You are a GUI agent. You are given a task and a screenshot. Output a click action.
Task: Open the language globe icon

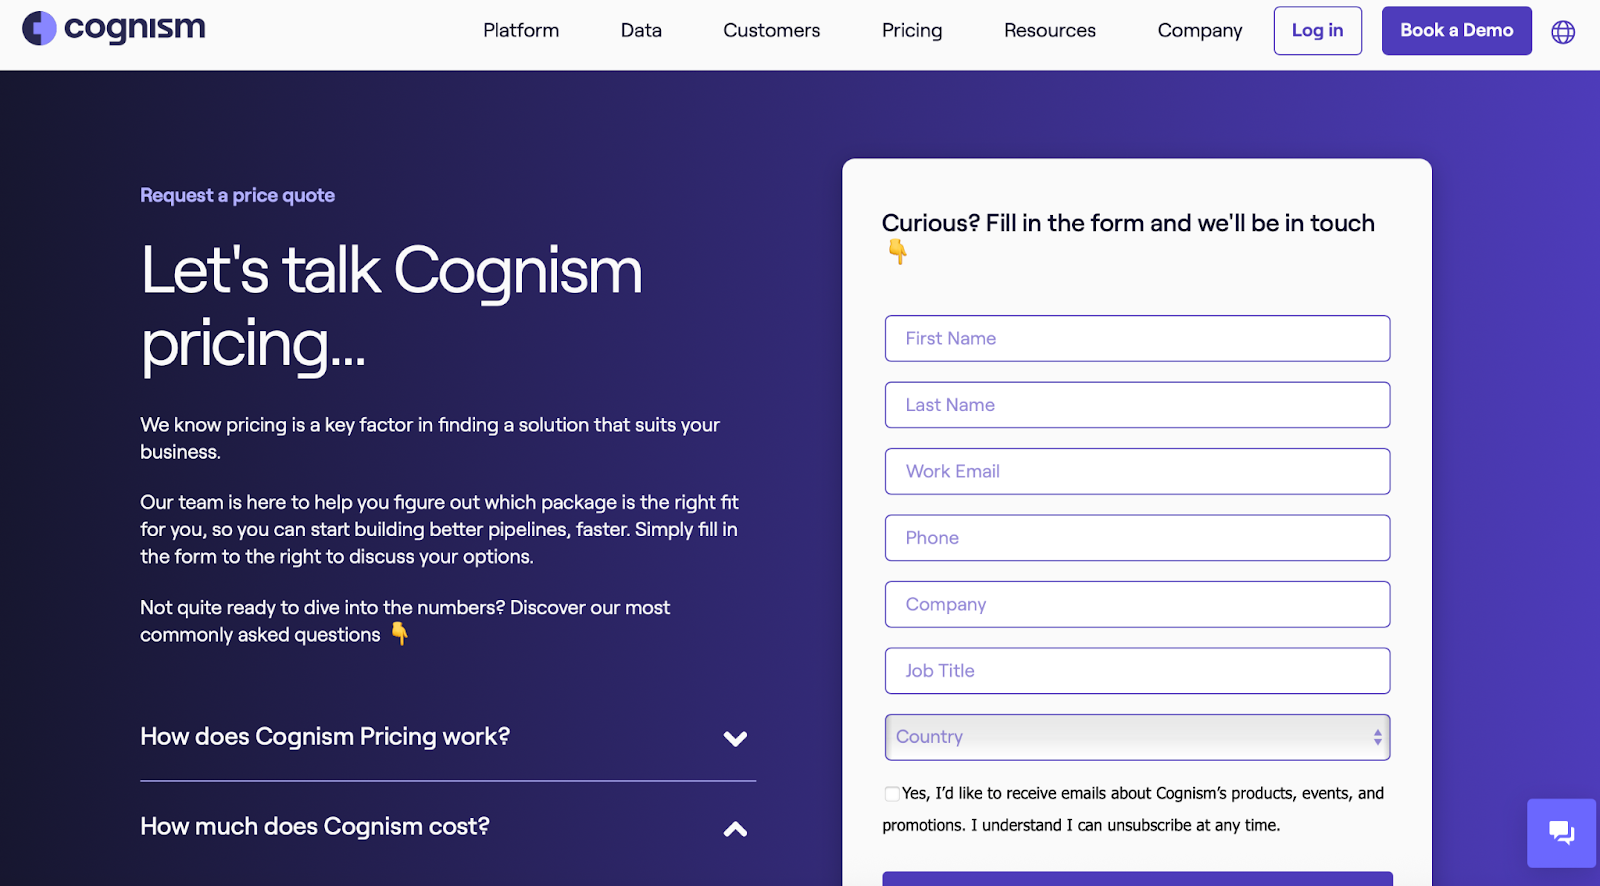pyautogui.click(x=1561, y=31)
